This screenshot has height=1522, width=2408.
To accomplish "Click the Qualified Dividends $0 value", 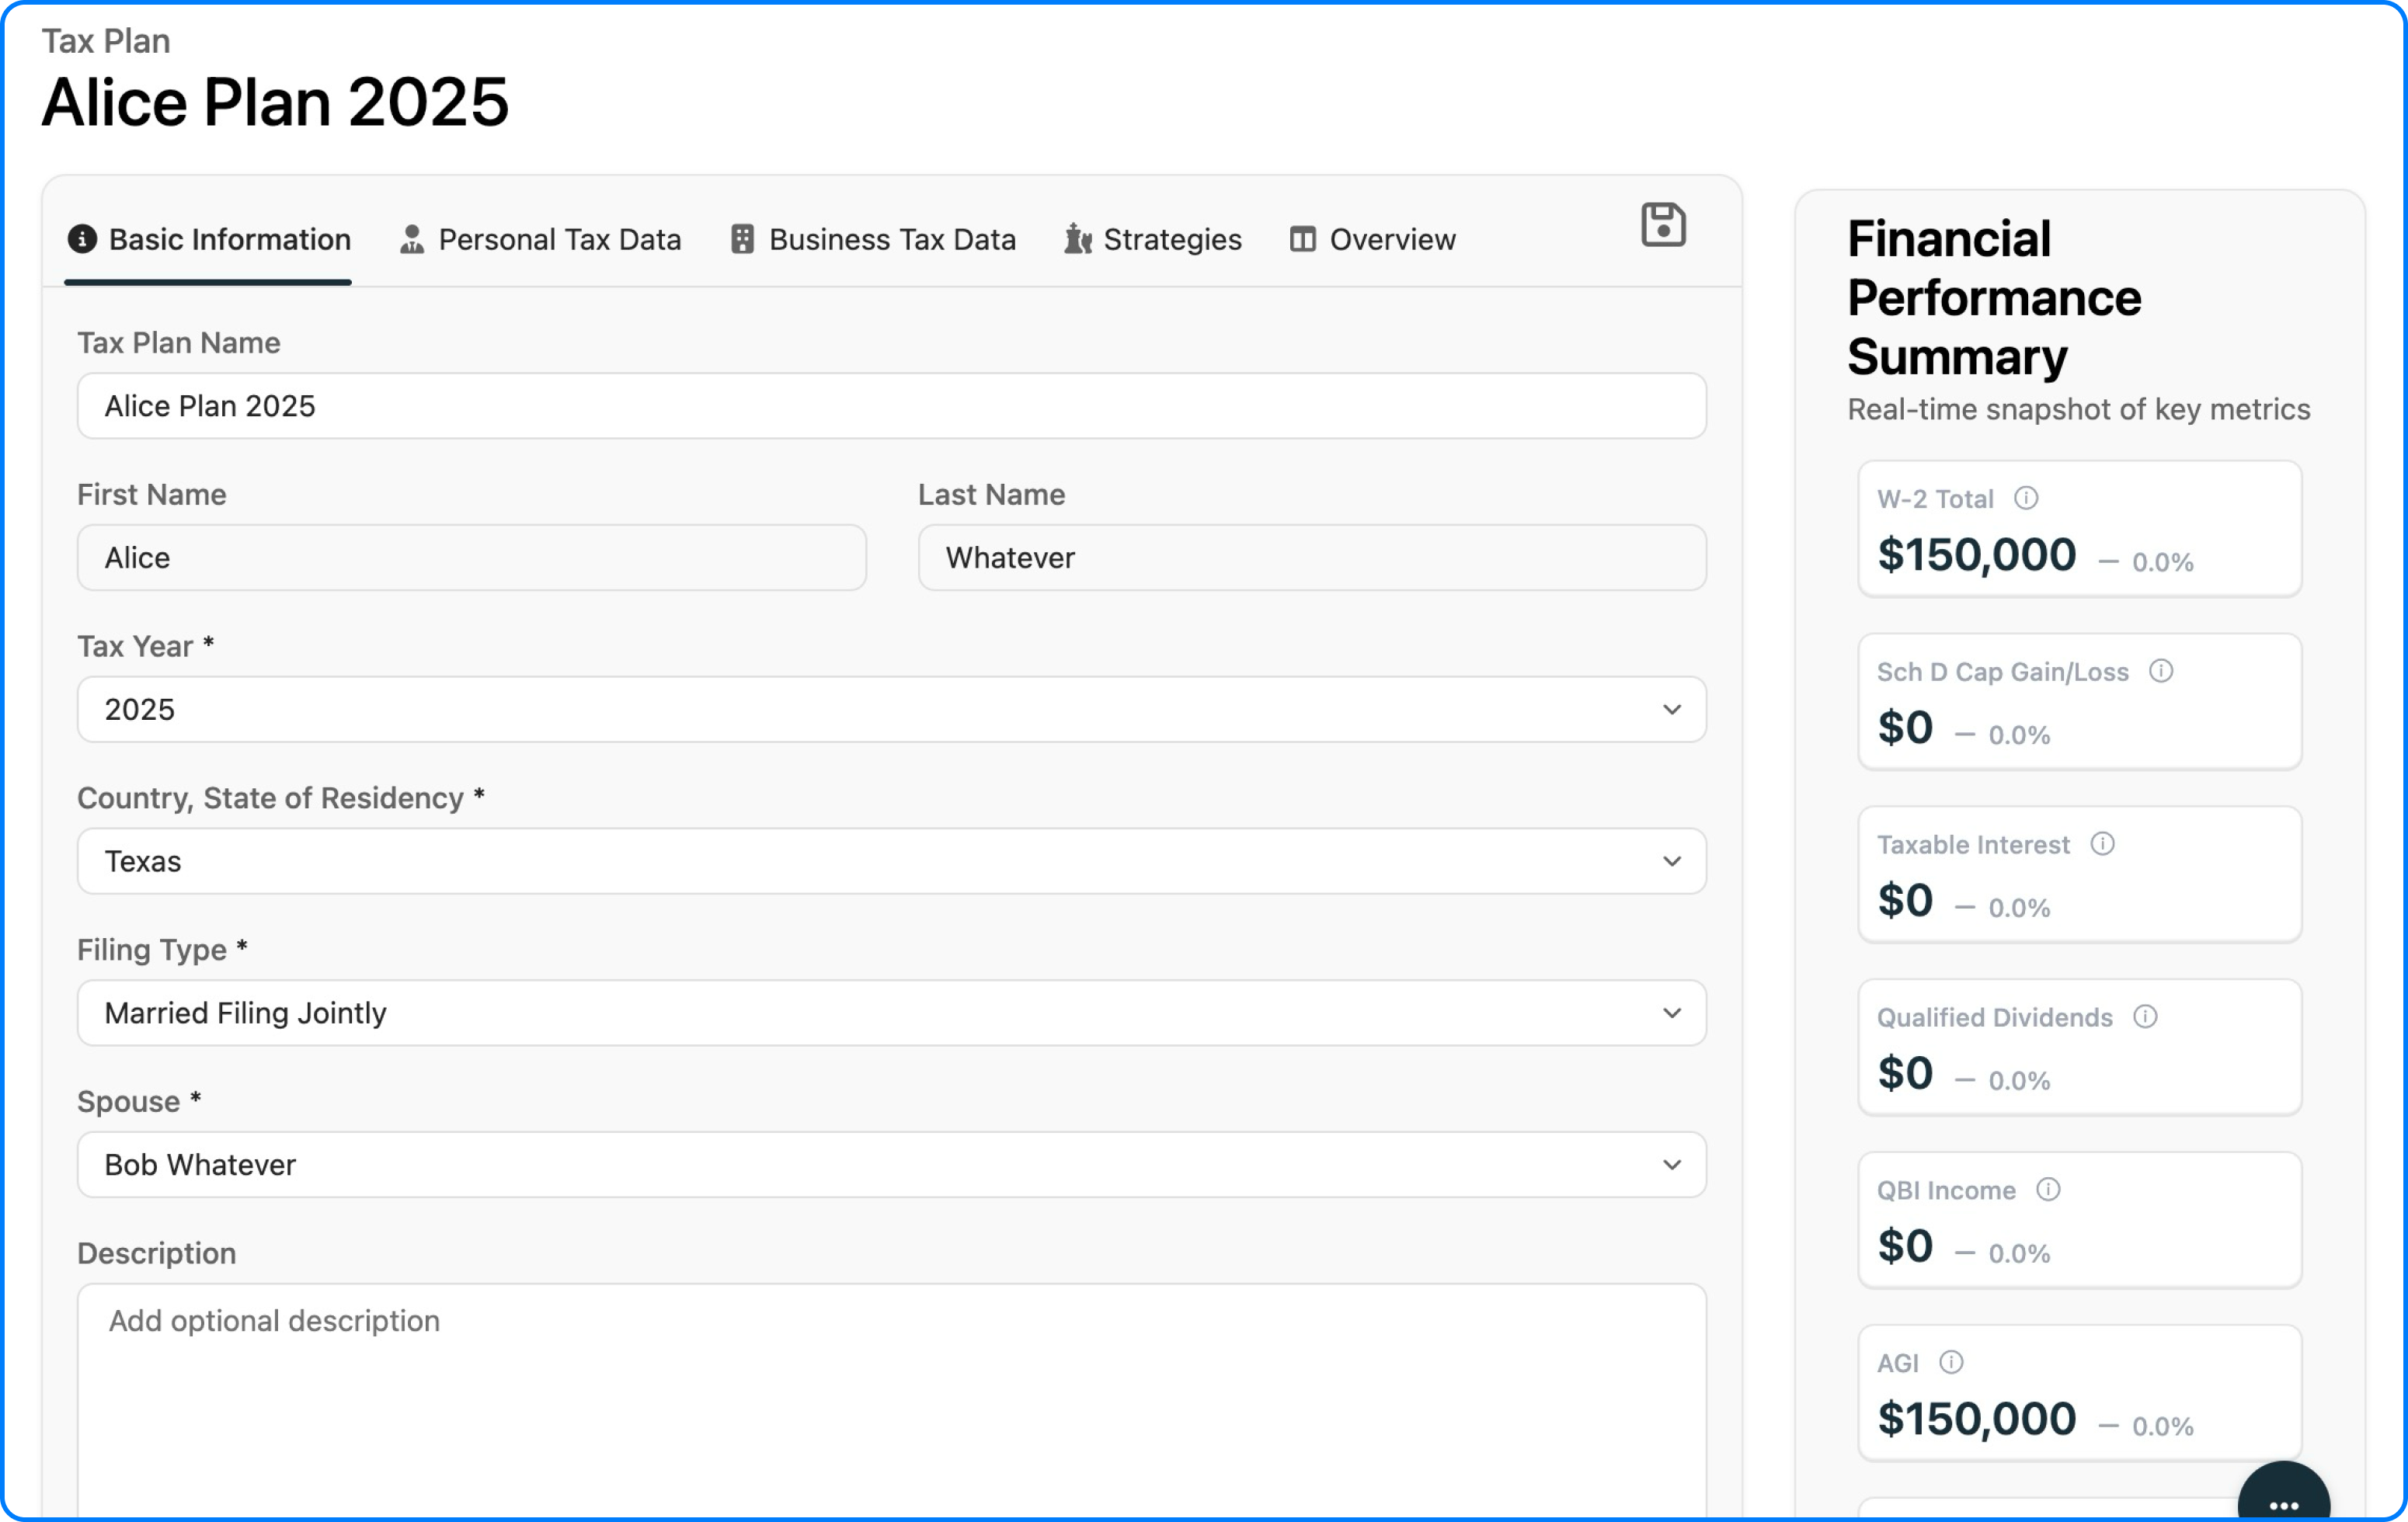I will click(1905, 1074).
